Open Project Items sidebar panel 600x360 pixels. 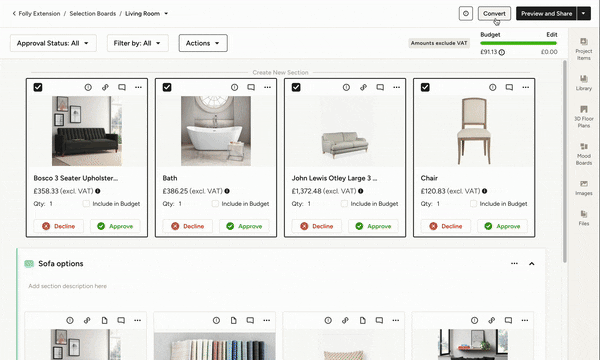(584, 49)
